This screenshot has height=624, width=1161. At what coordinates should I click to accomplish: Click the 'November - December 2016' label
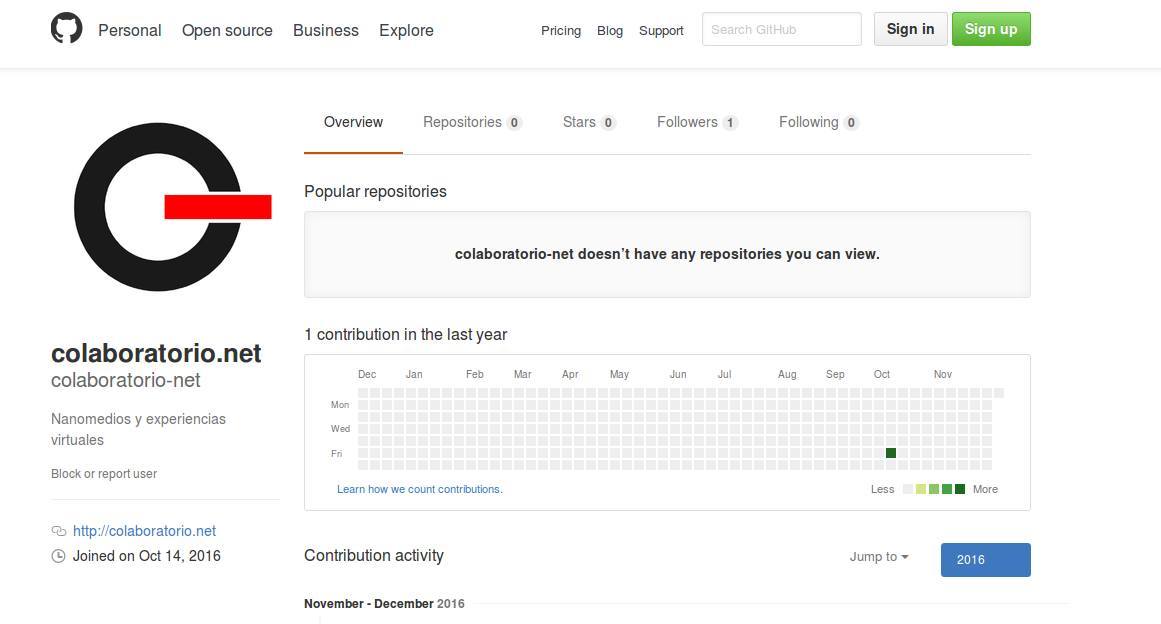[x=384, y=603]
